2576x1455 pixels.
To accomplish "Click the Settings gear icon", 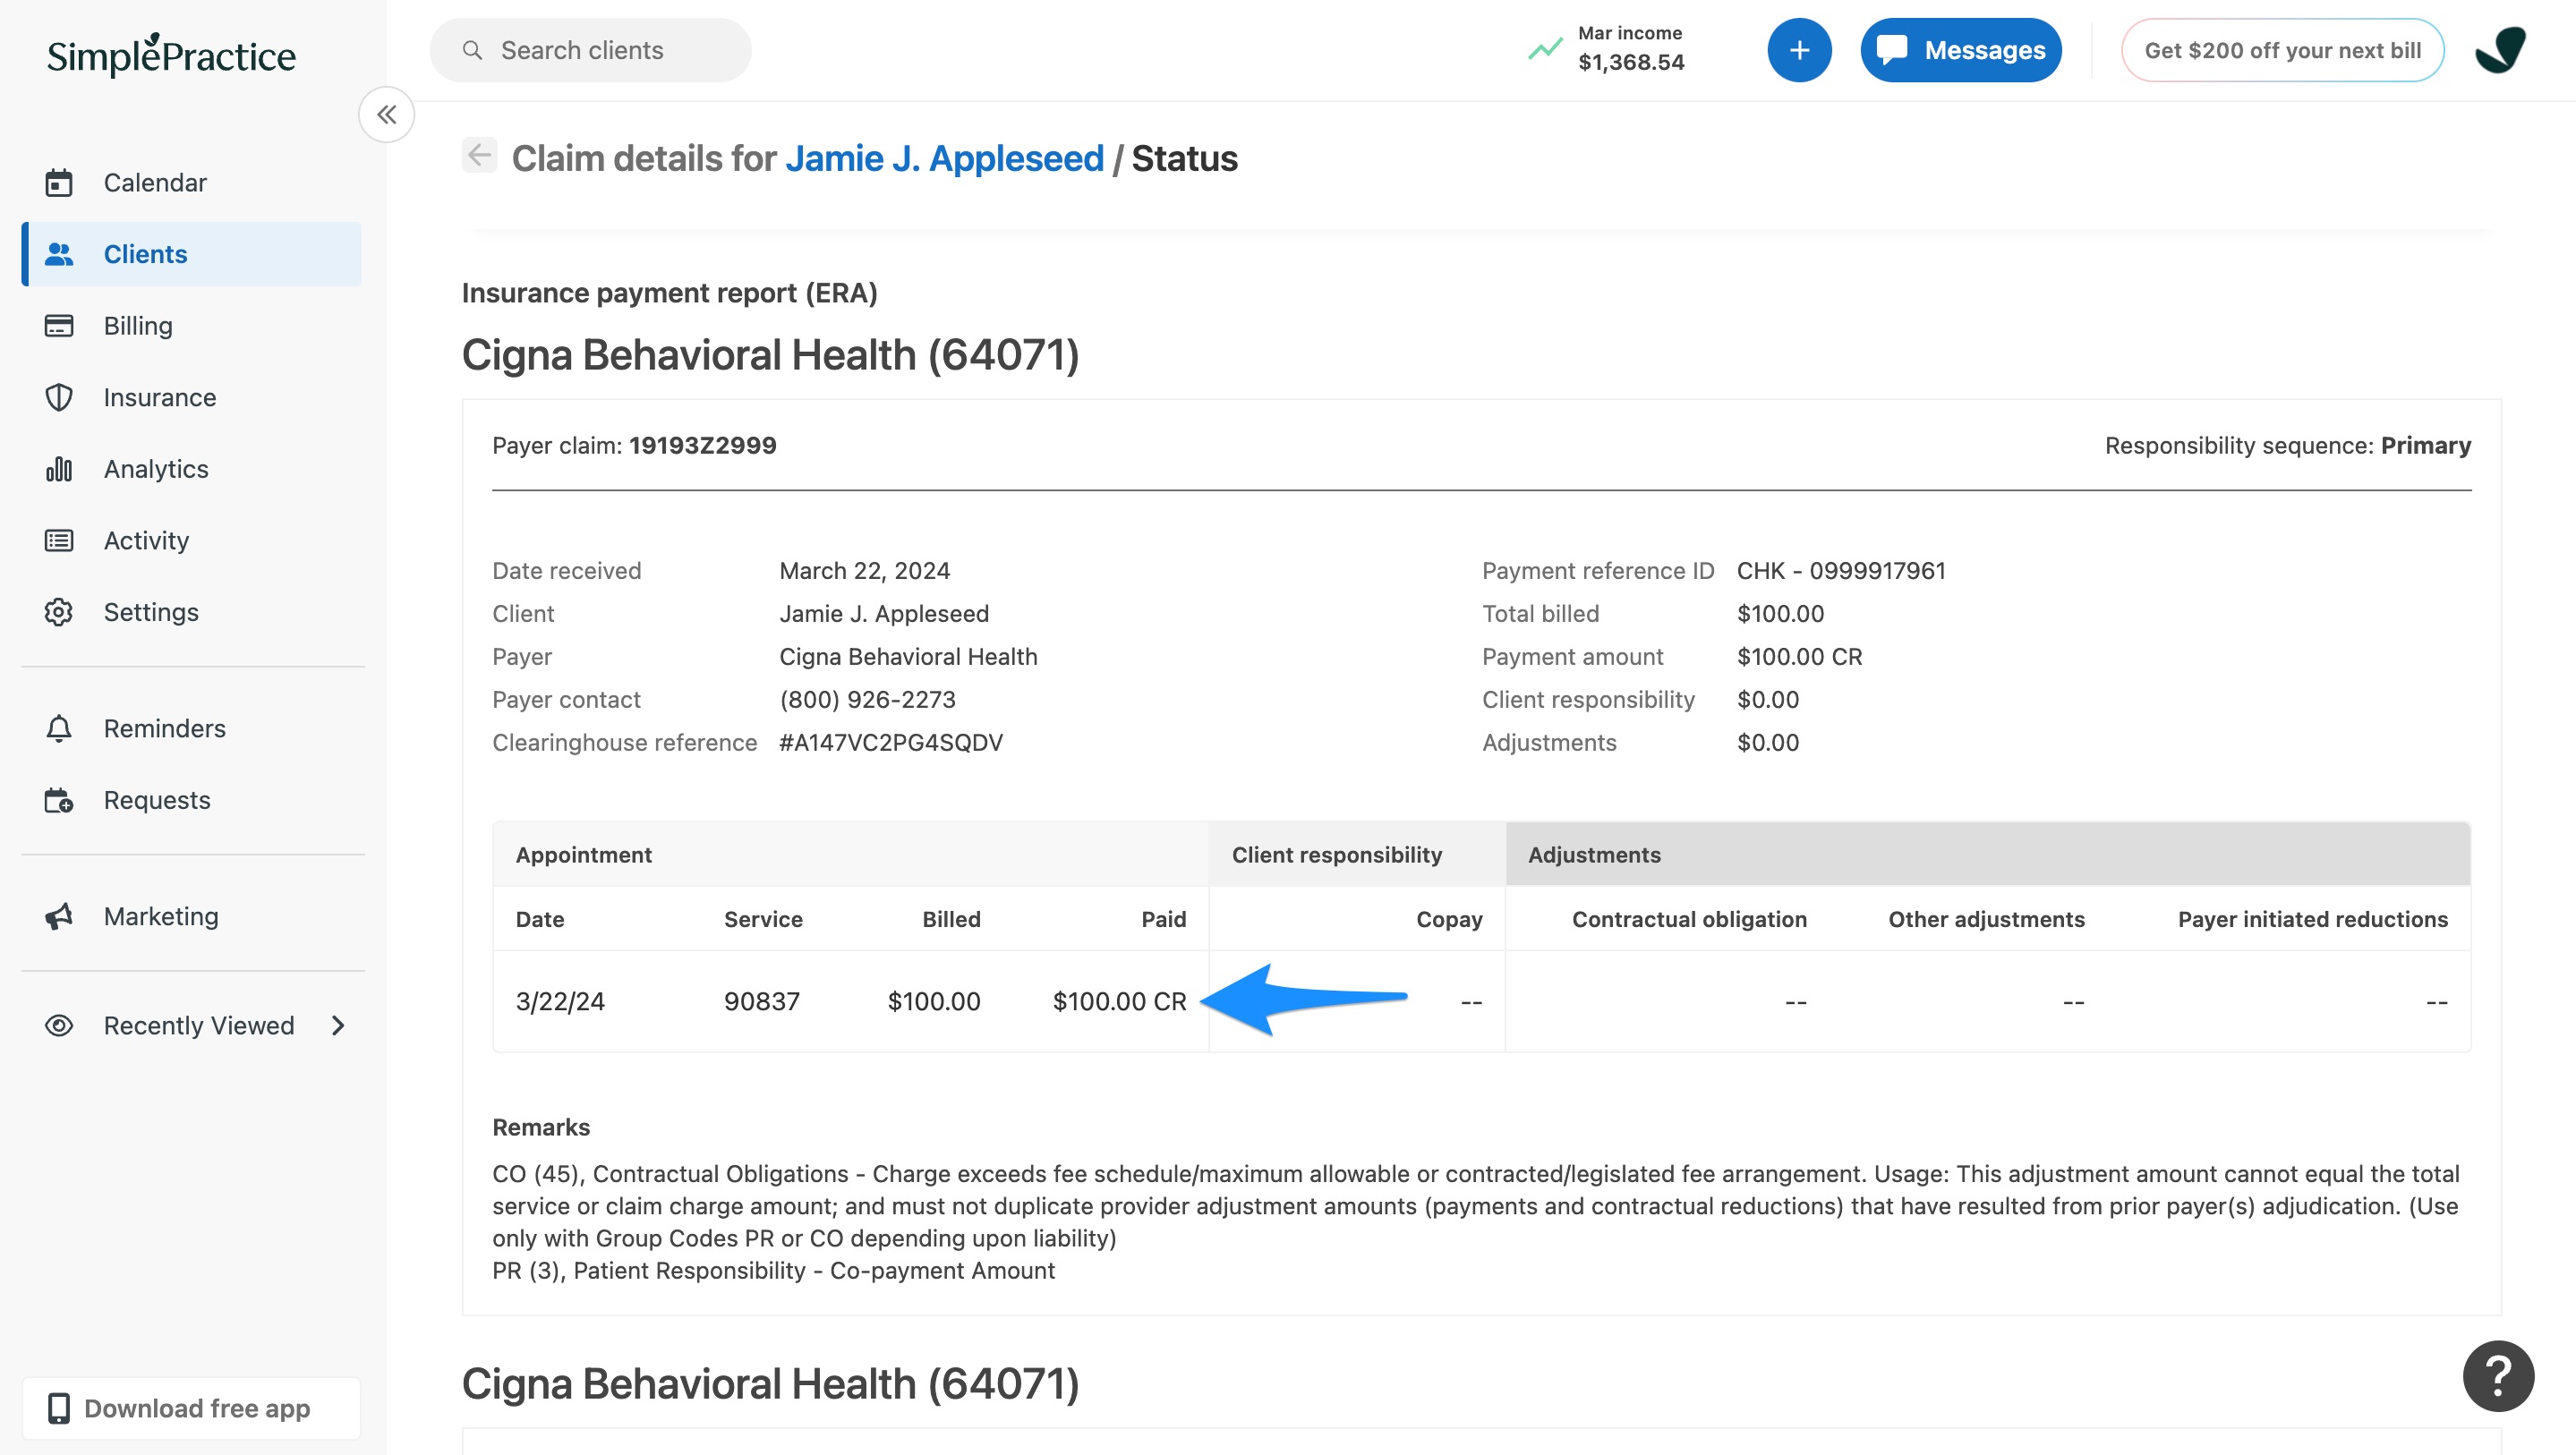I will tap(59, 612).
